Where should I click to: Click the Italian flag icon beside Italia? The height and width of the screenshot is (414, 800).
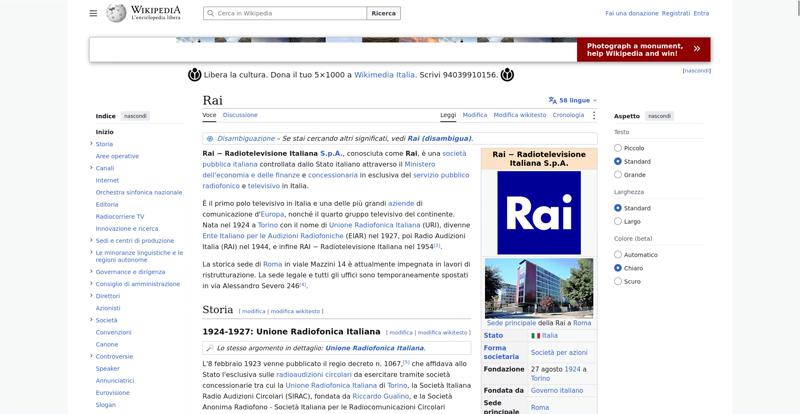coord(535,336)
